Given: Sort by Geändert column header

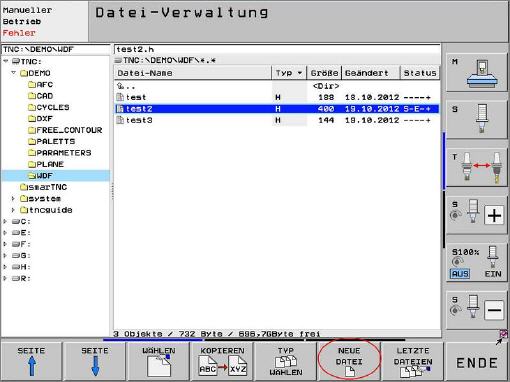Looking at the screenshot, I should click(x=371, y=73).
